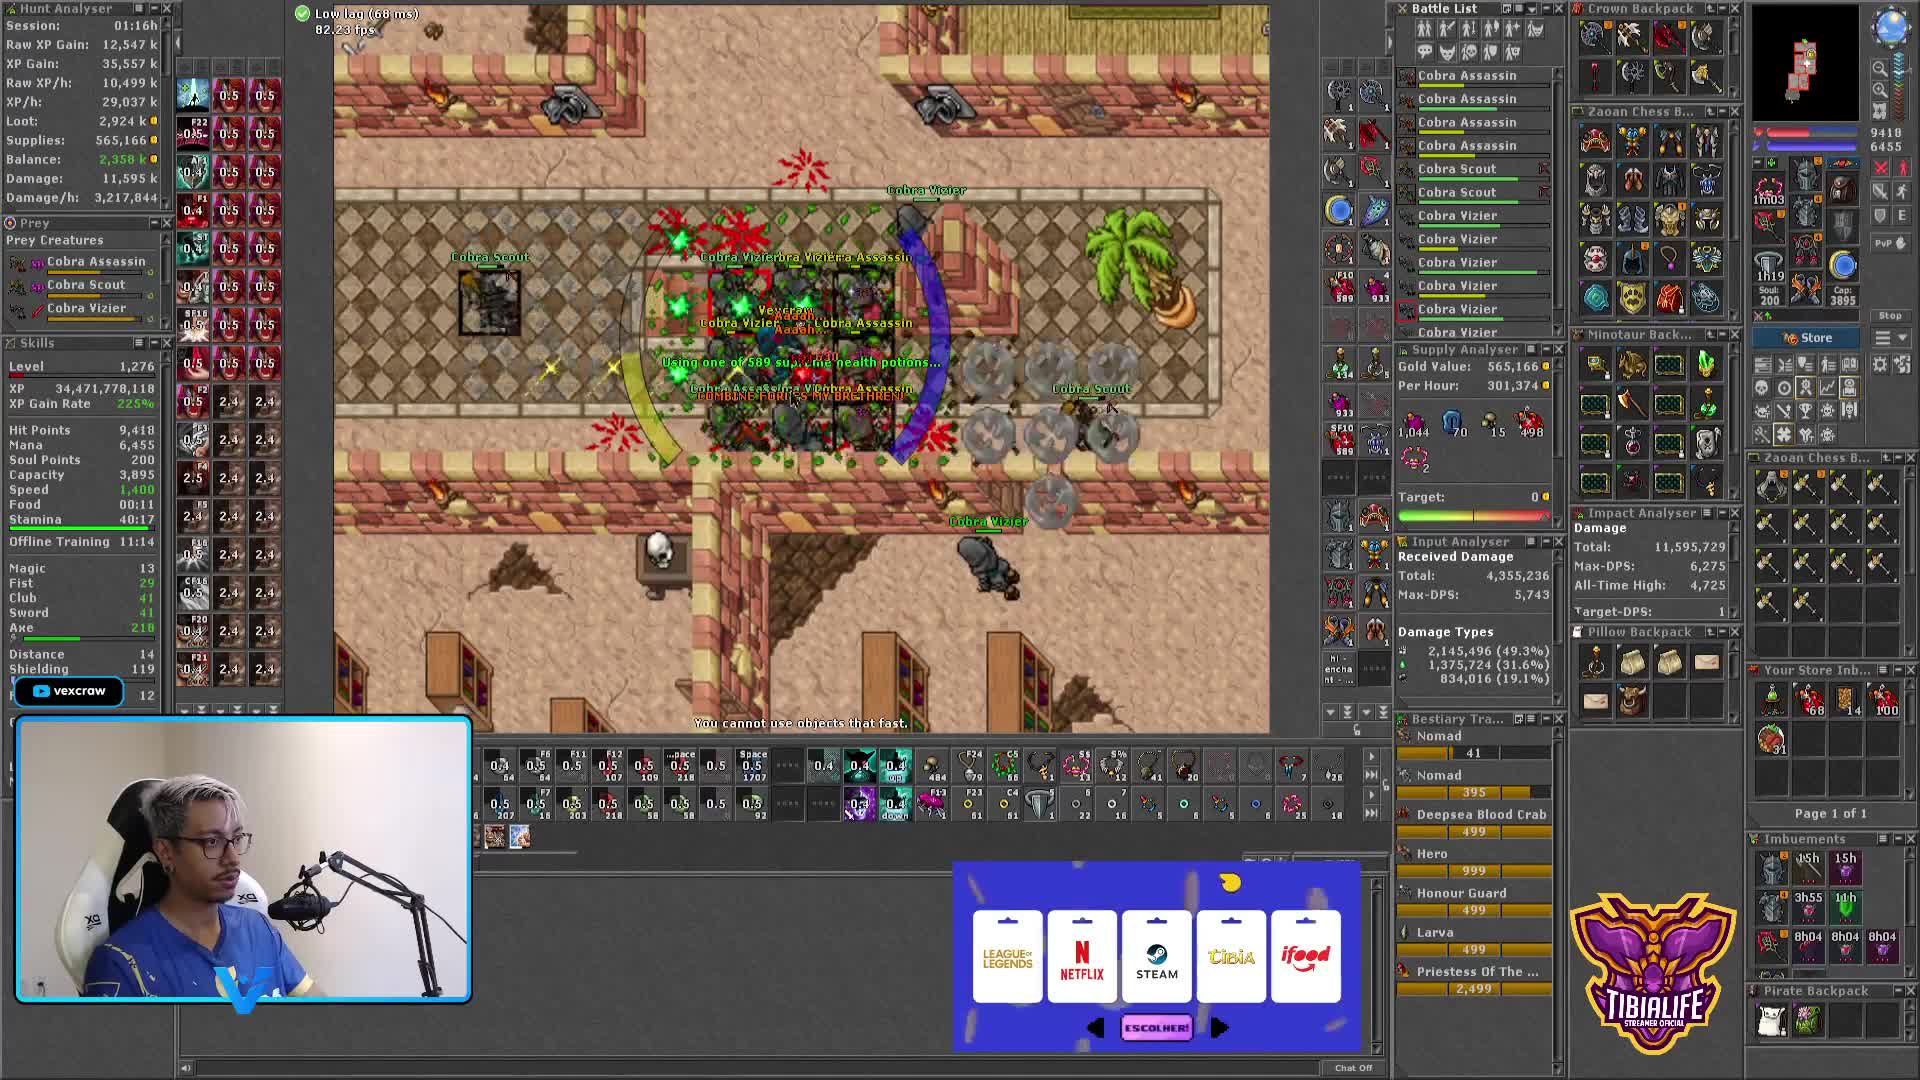
Task: Click the red health bar
Action: 1811,132
